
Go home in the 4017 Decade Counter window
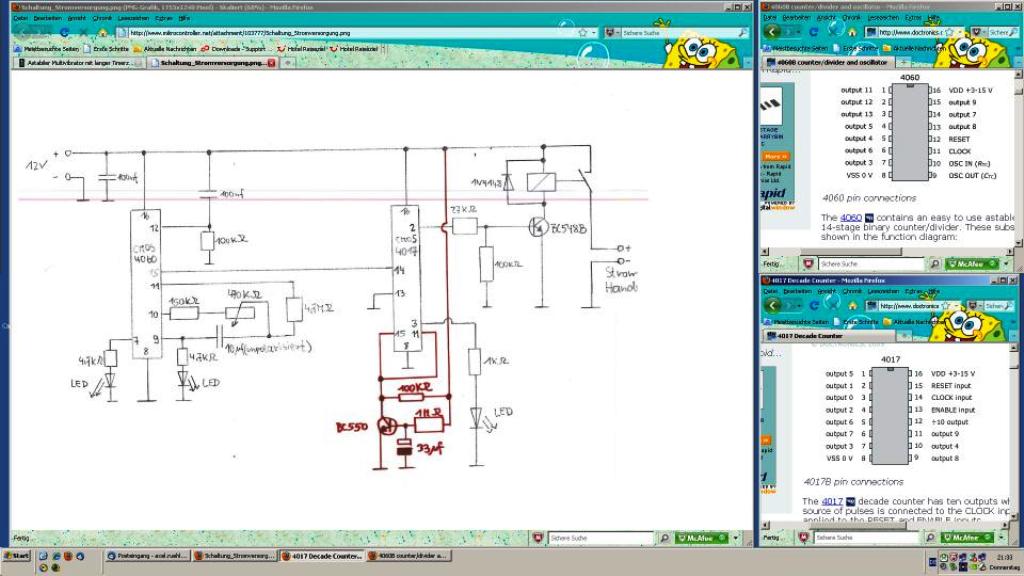(x=852, y=306)
